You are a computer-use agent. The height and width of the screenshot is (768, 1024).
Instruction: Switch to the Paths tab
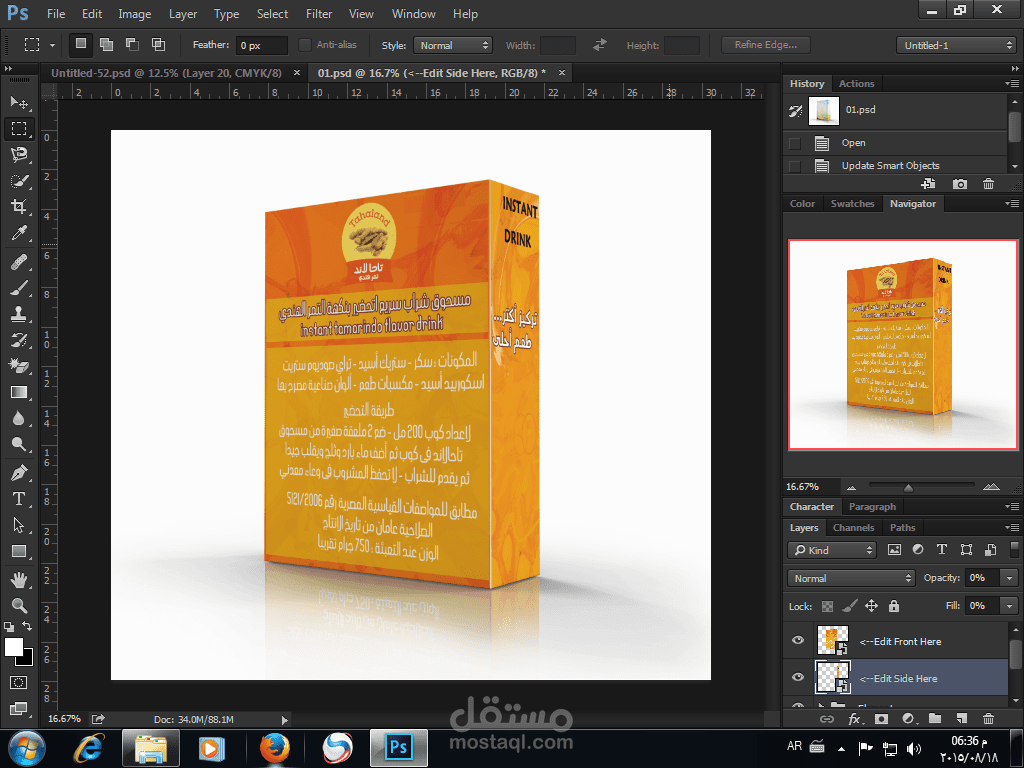pos(903,528)
